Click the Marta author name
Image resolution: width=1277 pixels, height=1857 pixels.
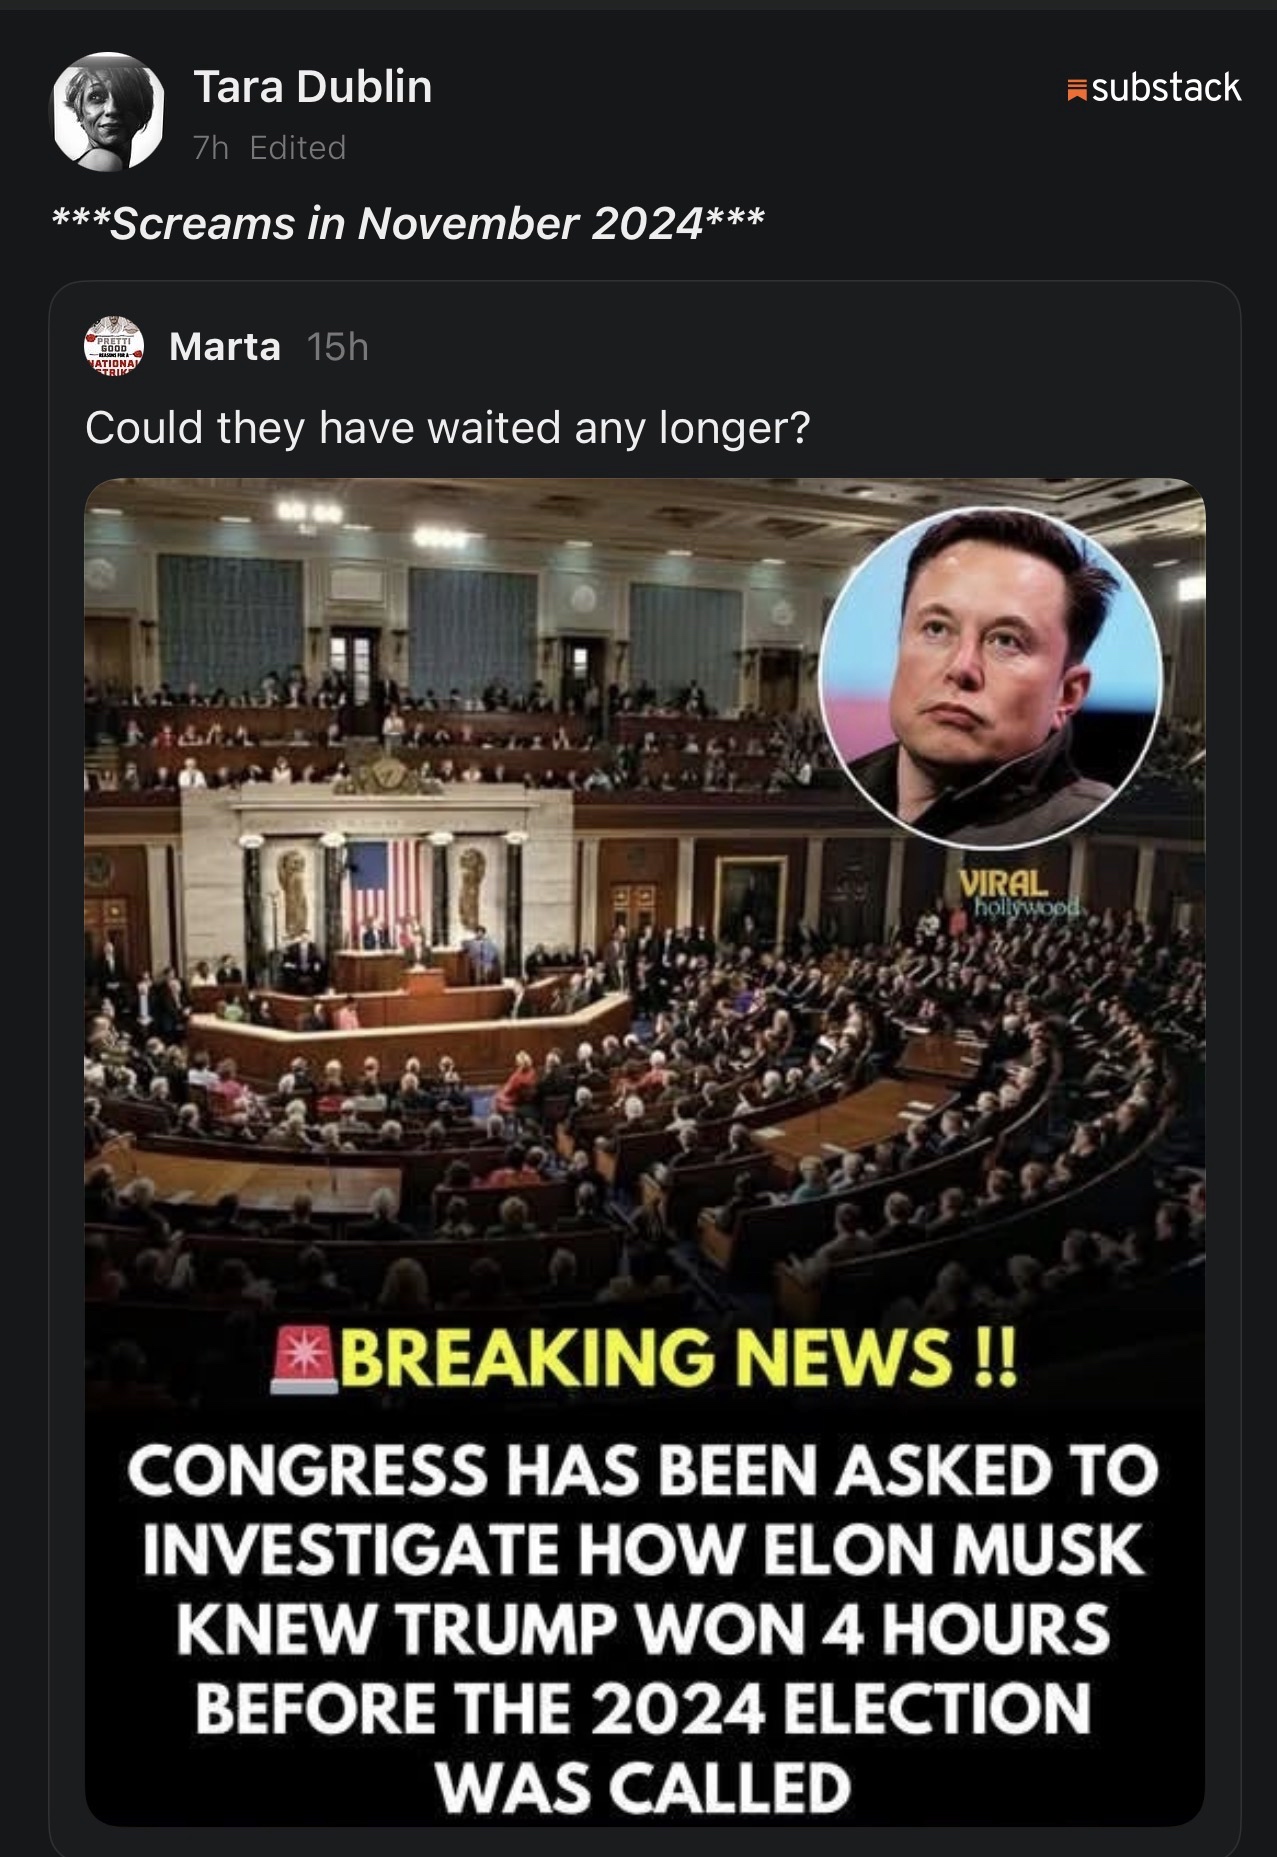point(225,347)
